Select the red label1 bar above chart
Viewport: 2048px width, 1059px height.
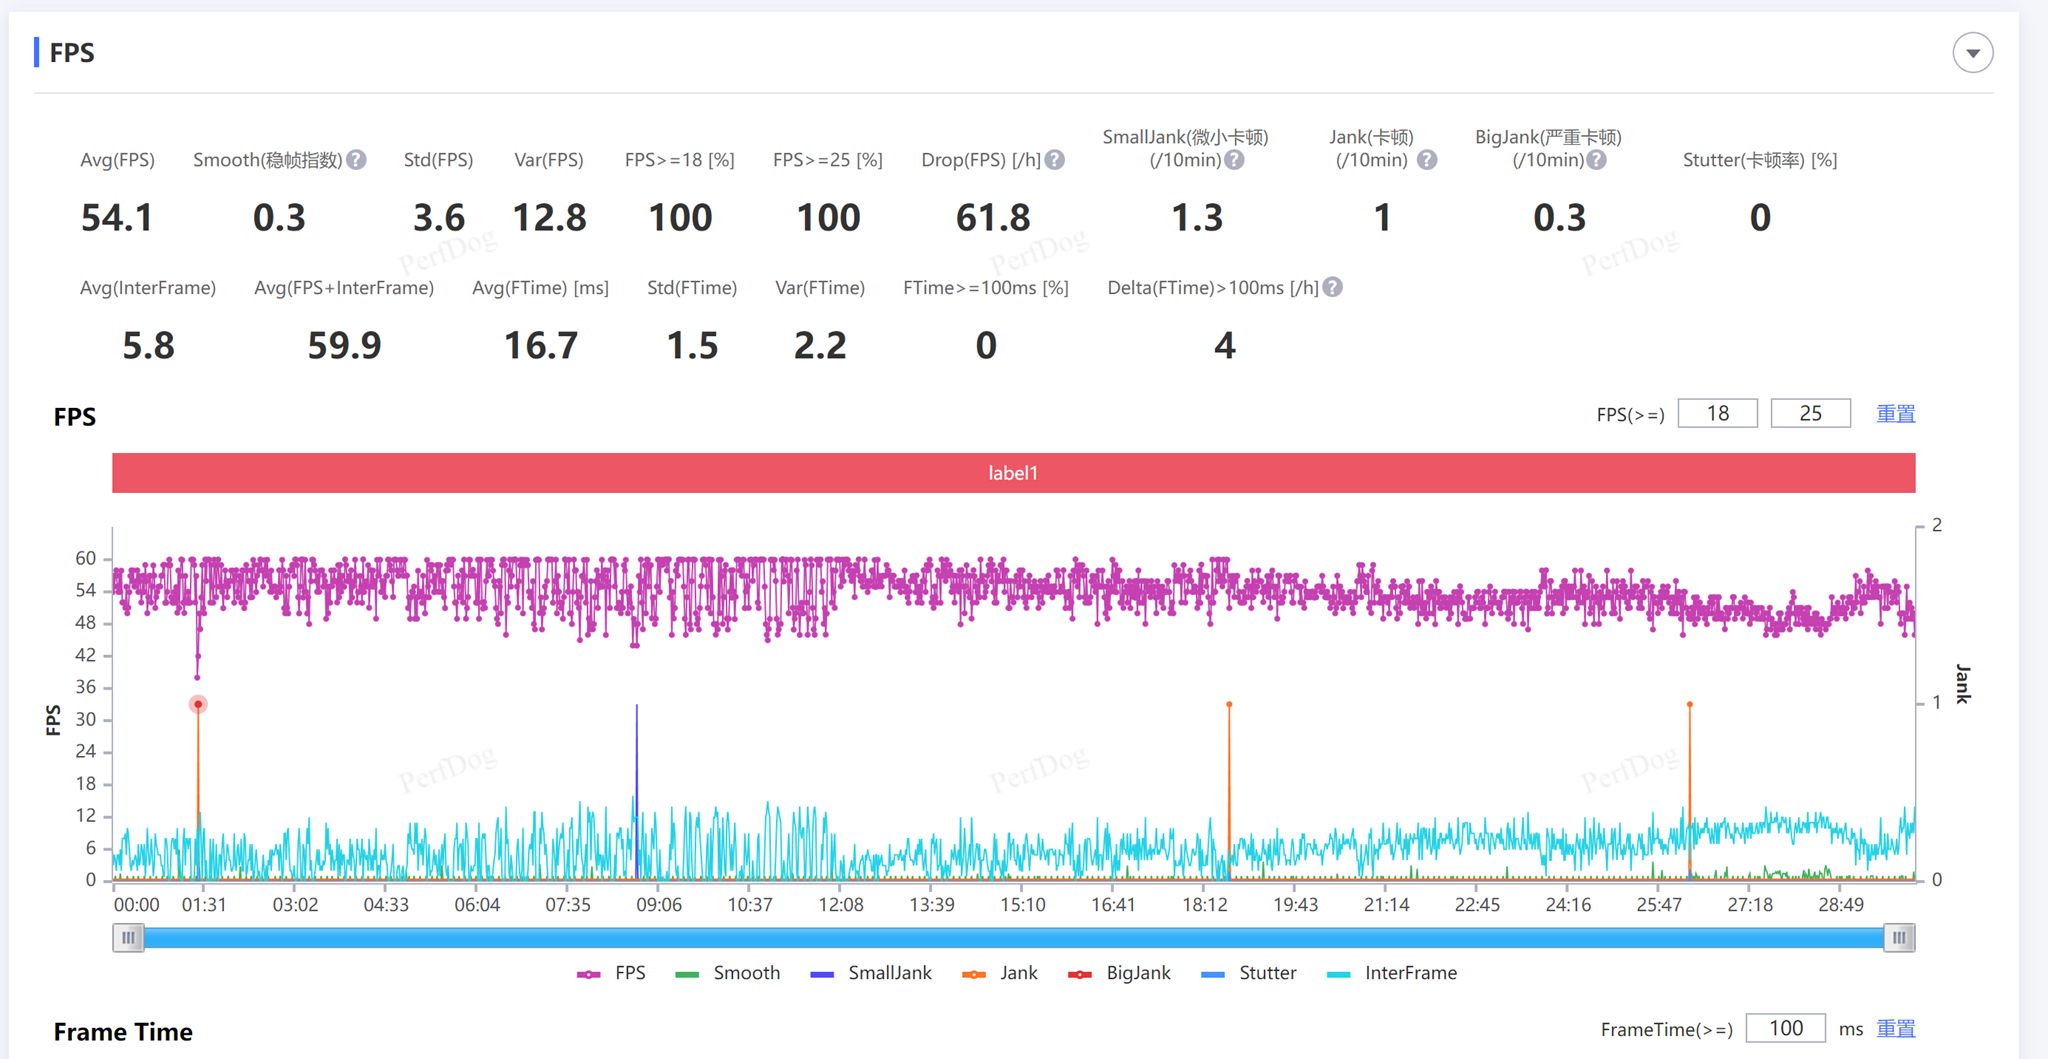(1013, 473)
